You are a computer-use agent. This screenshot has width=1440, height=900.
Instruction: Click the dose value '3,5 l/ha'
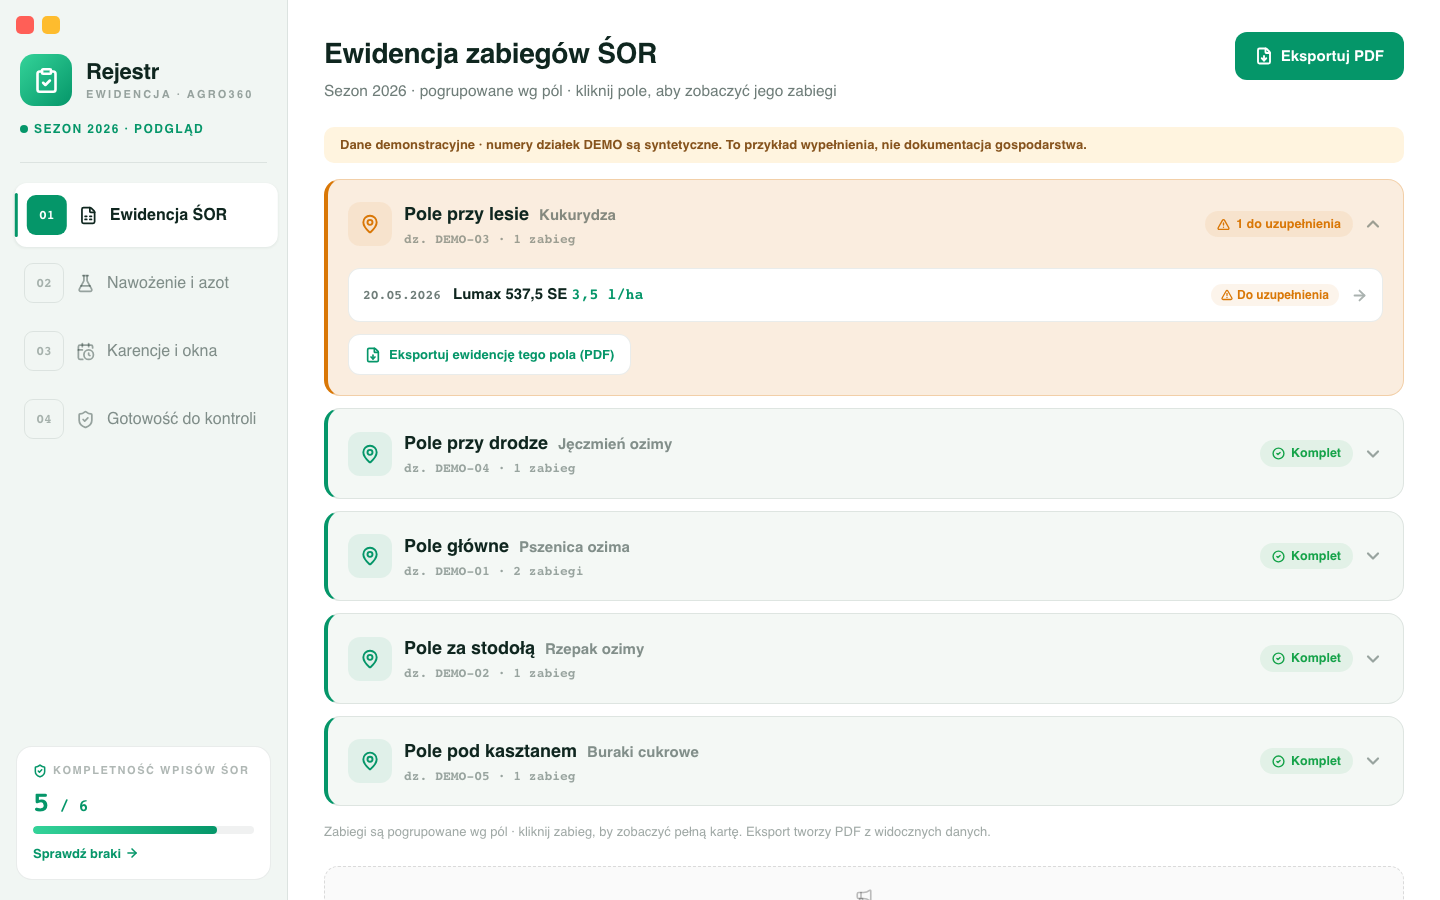tap(607, 295)
